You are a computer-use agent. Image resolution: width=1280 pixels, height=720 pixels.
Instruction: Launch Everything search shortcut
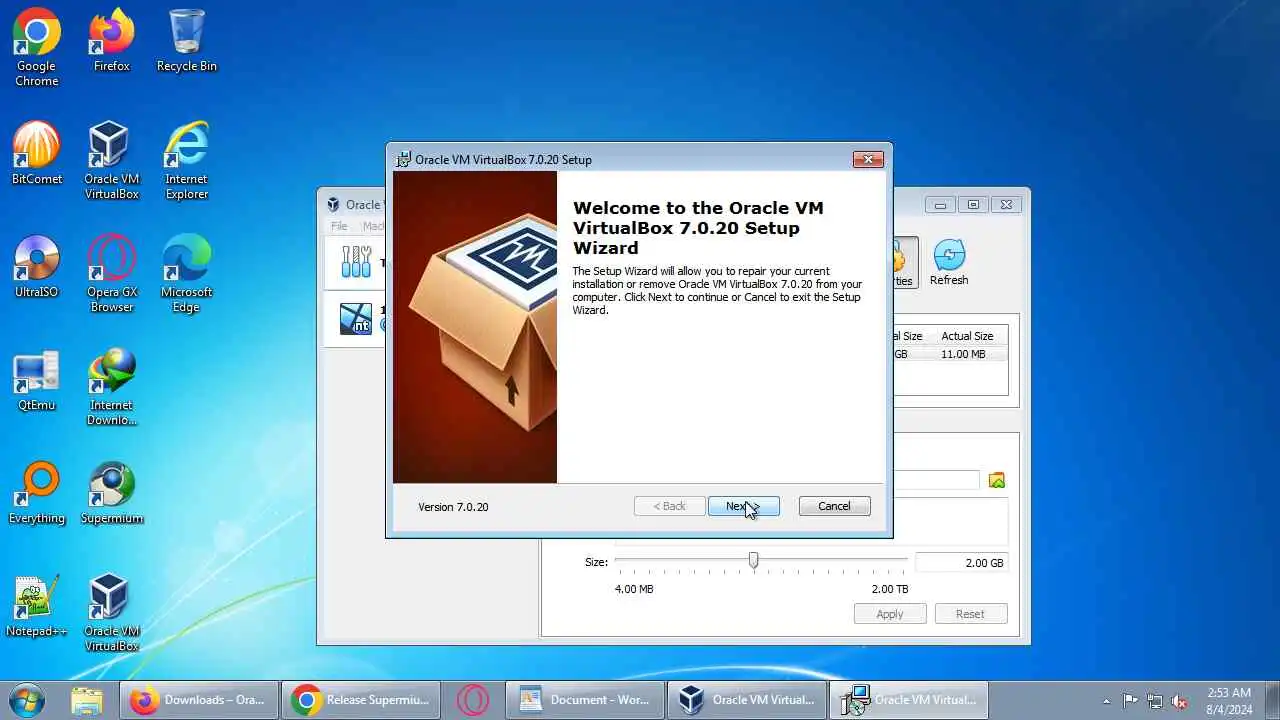[36, 493]
